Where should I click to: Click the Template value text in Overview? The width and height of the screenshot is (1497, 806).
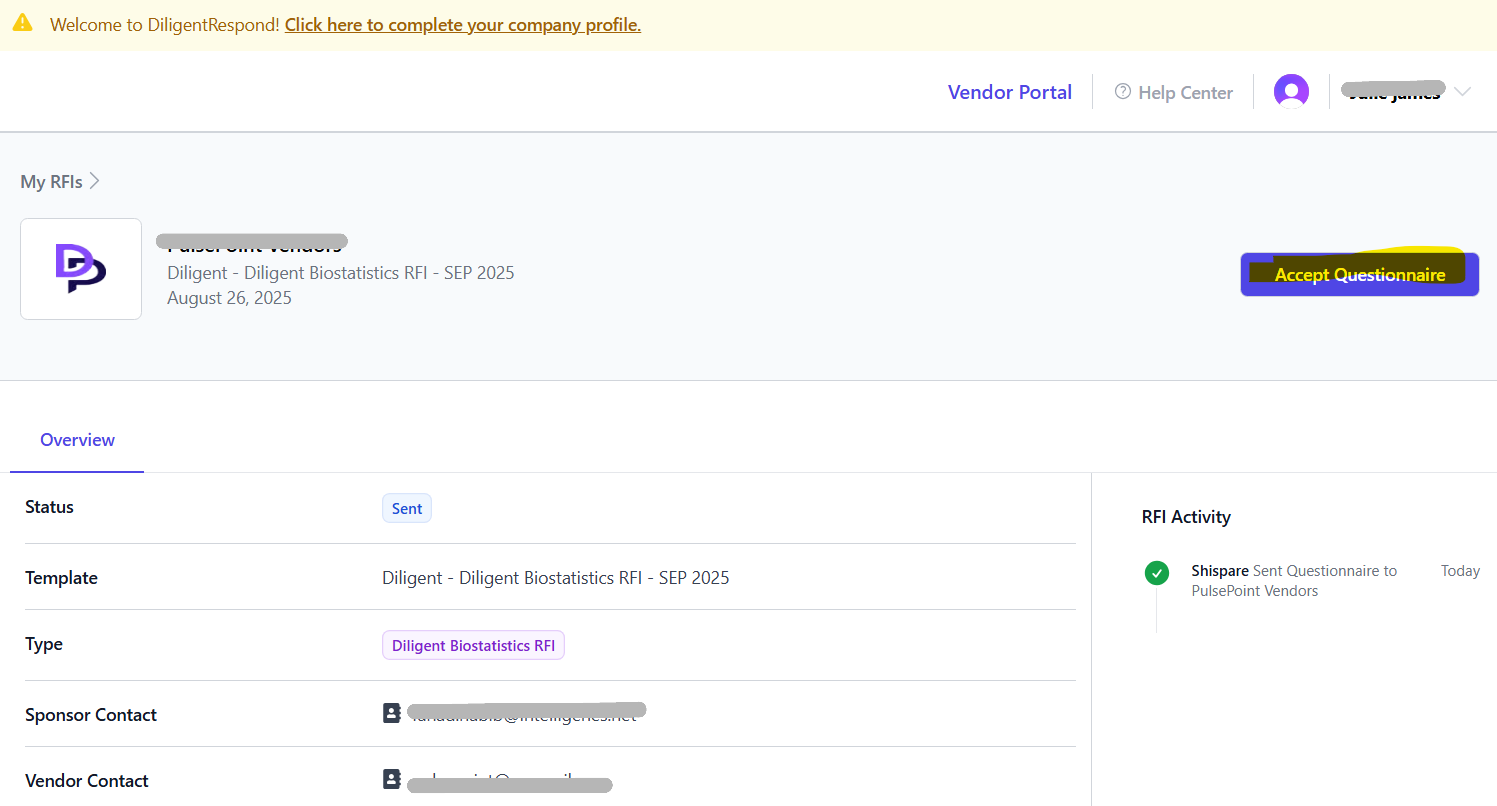click(556, 578)
